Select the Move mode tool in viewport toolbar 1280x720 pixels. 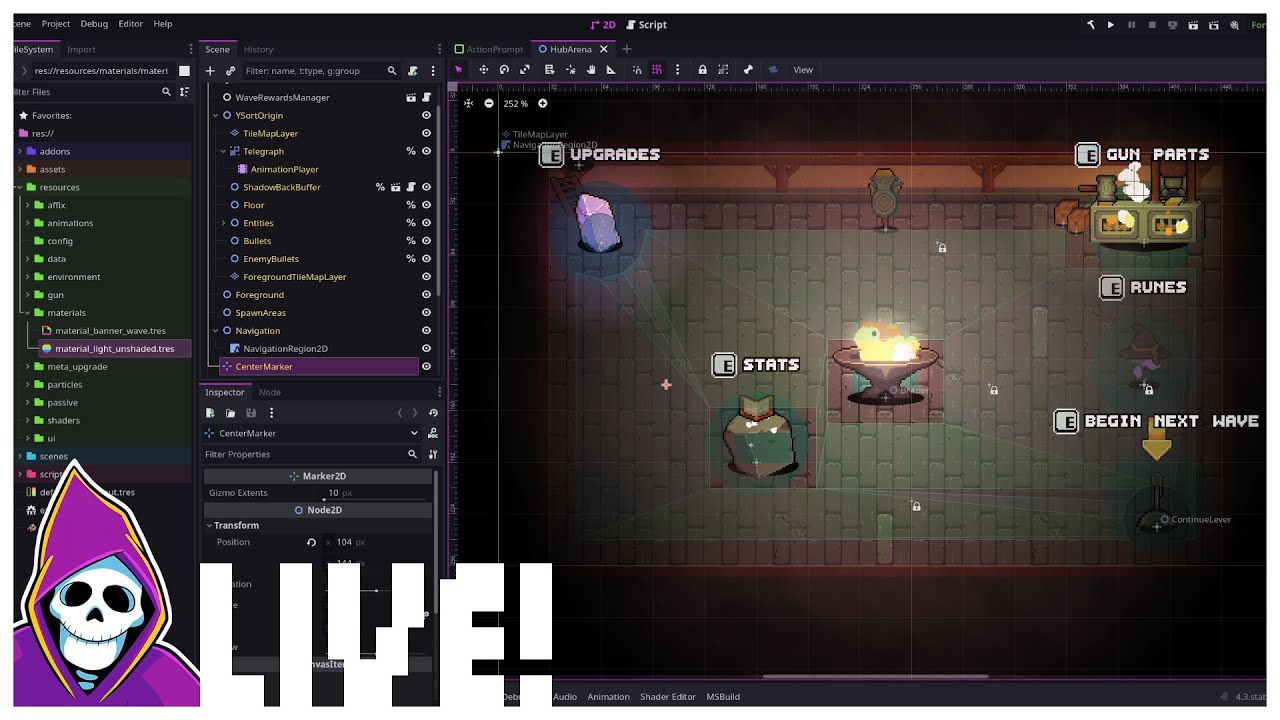click(x=483, y=70)
